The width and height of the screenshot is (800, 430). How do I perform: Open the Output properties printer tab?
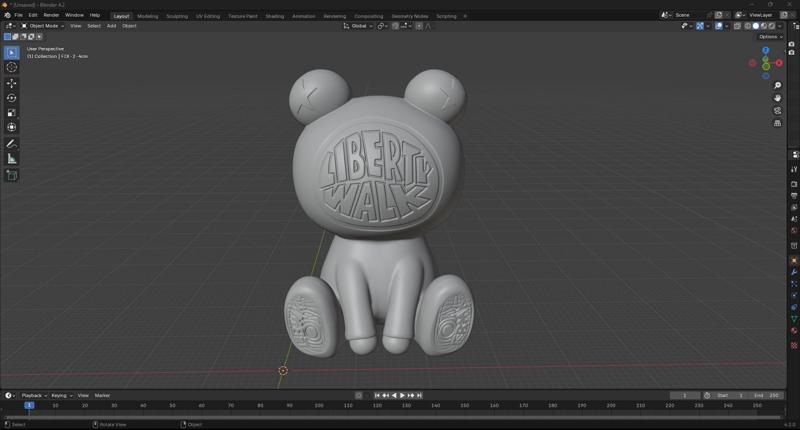tap(794, 196)
